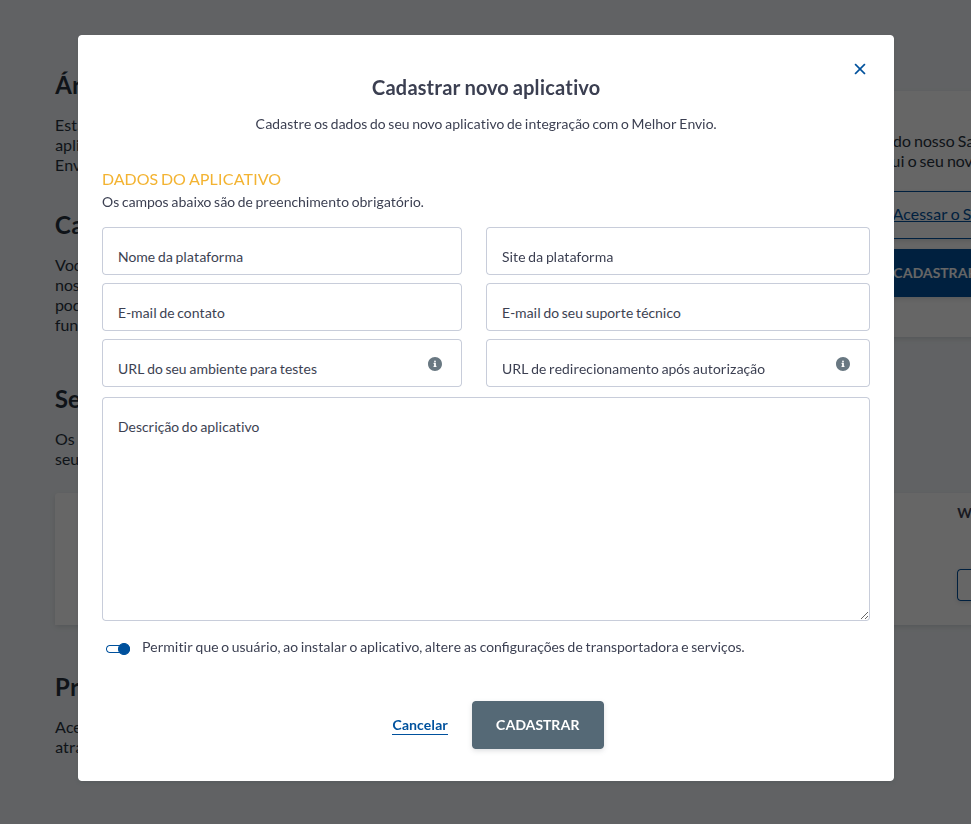Click the 'Permitir que o usuário' label text
This screenshot has width=971, height=824.
point(443,647)
